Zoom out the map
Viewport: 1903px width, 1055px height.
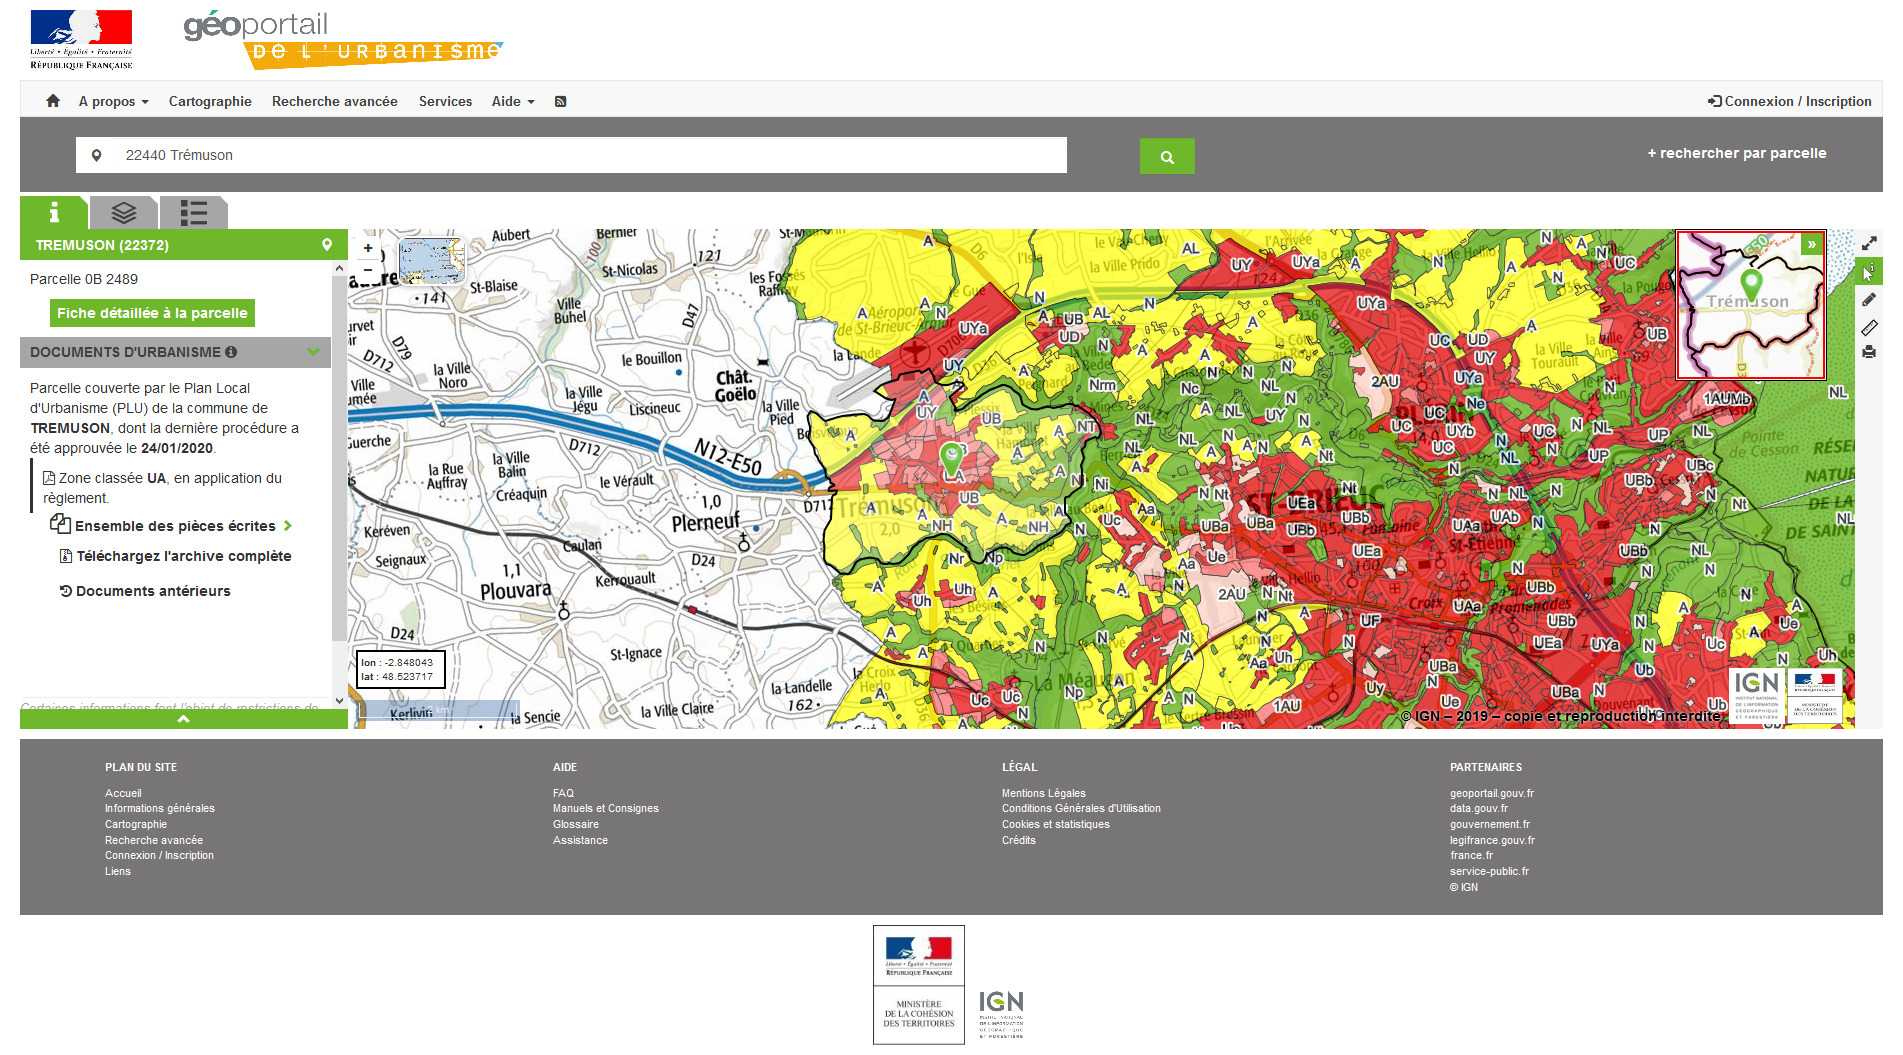tap(368, 270)
